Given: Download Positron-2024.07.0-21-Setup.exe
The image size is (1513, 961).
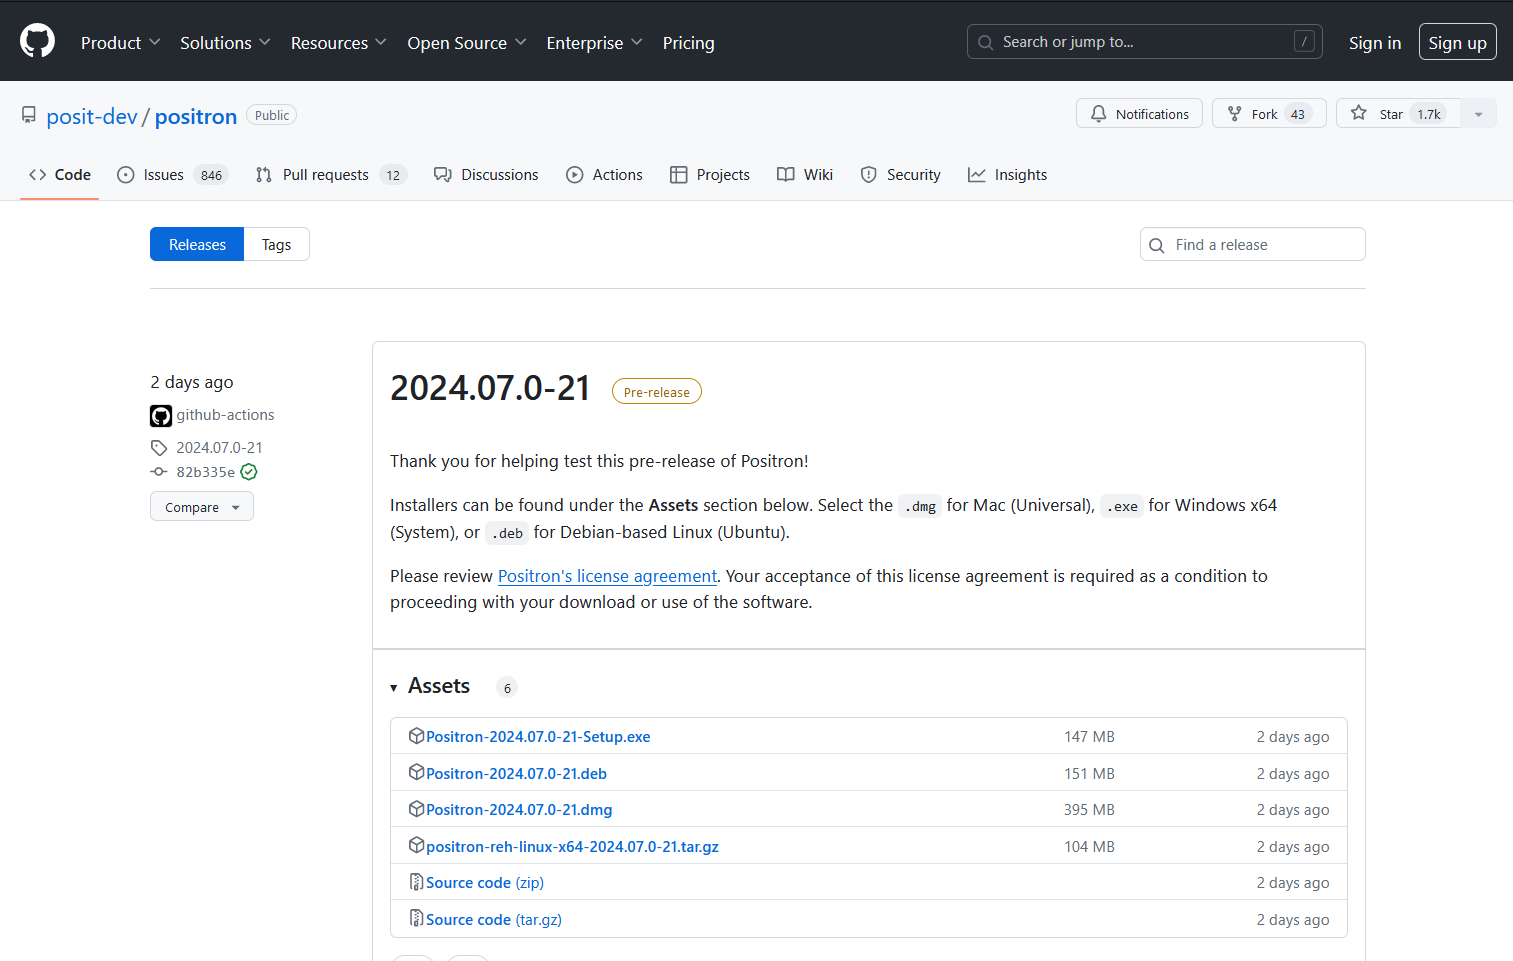Looking at the screenshot, I should coord(537,737).
